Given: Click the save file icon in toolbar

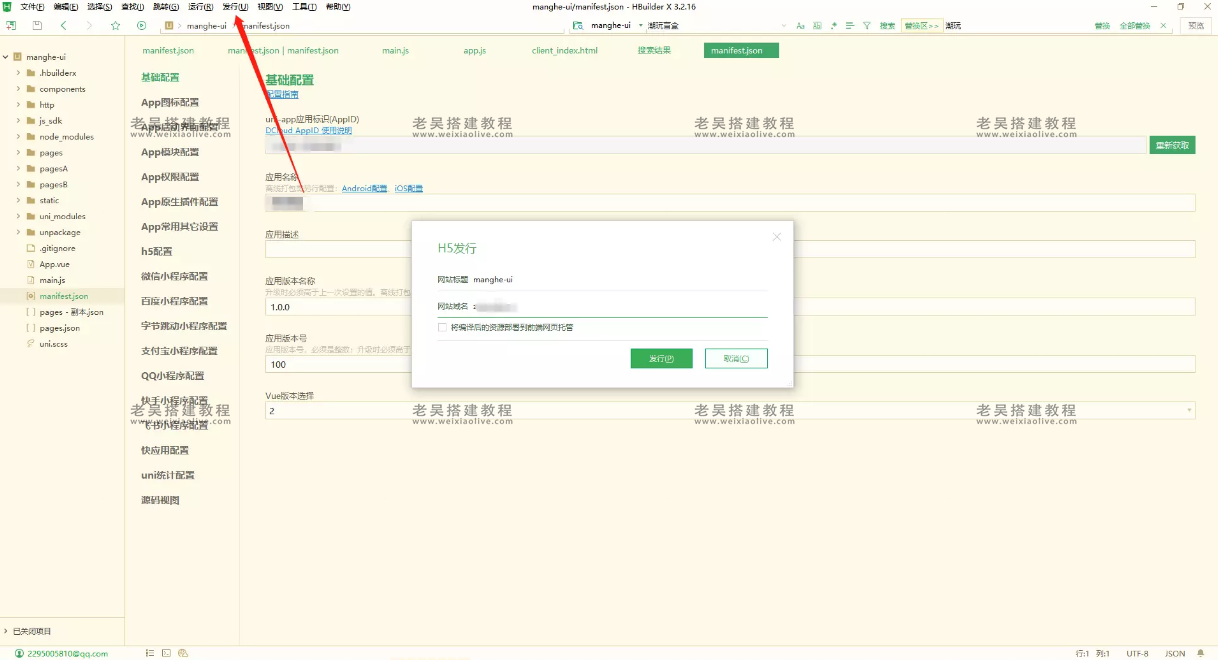Looking at the screenshot, I should point(38,25).
